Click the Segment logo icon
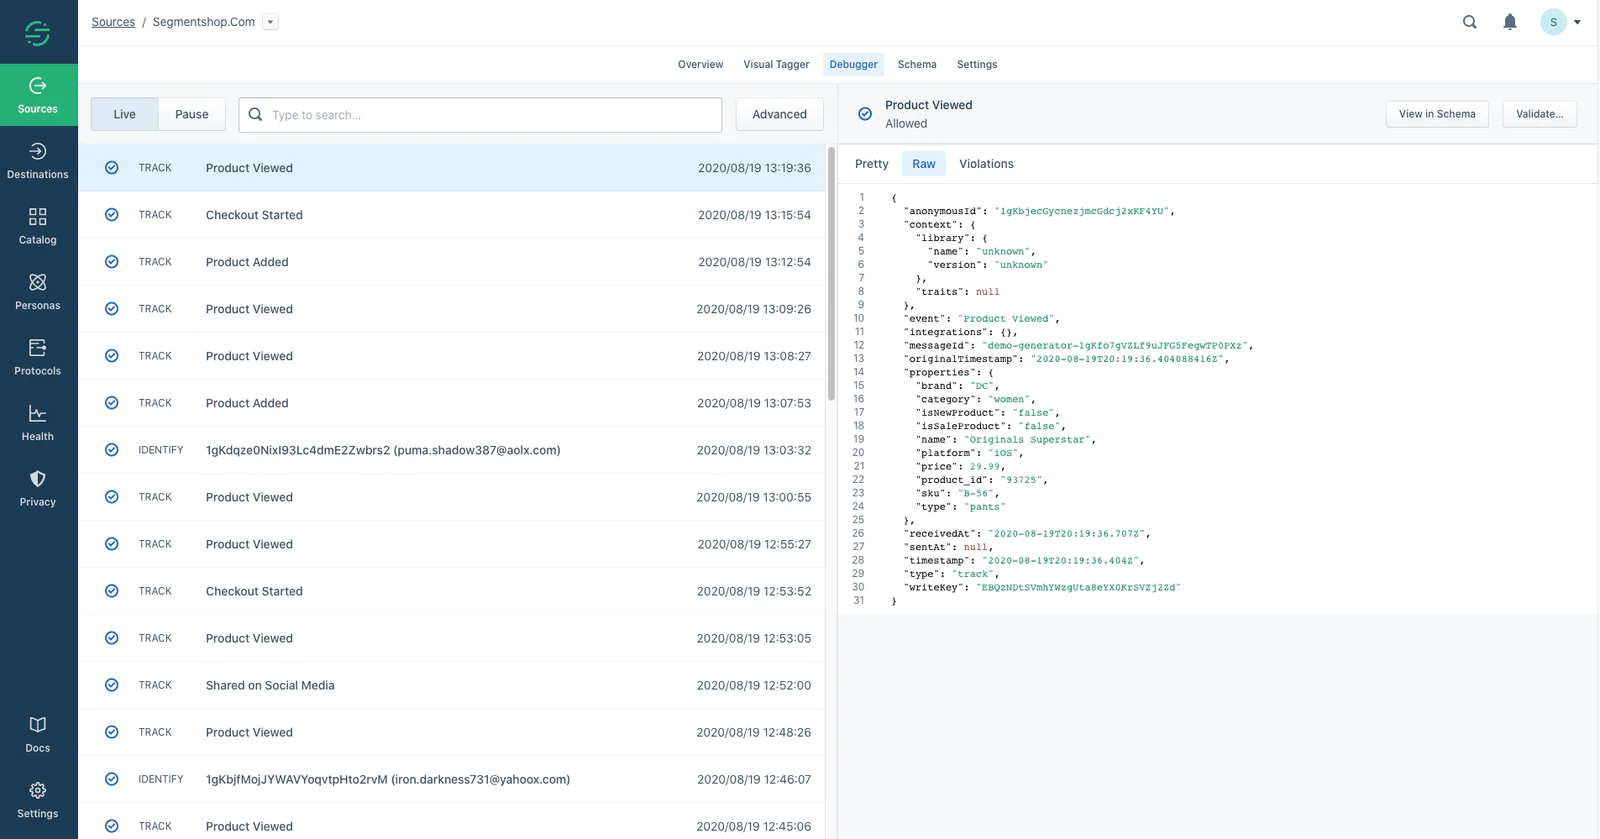 pyautogui.click(x=38, y=33)
